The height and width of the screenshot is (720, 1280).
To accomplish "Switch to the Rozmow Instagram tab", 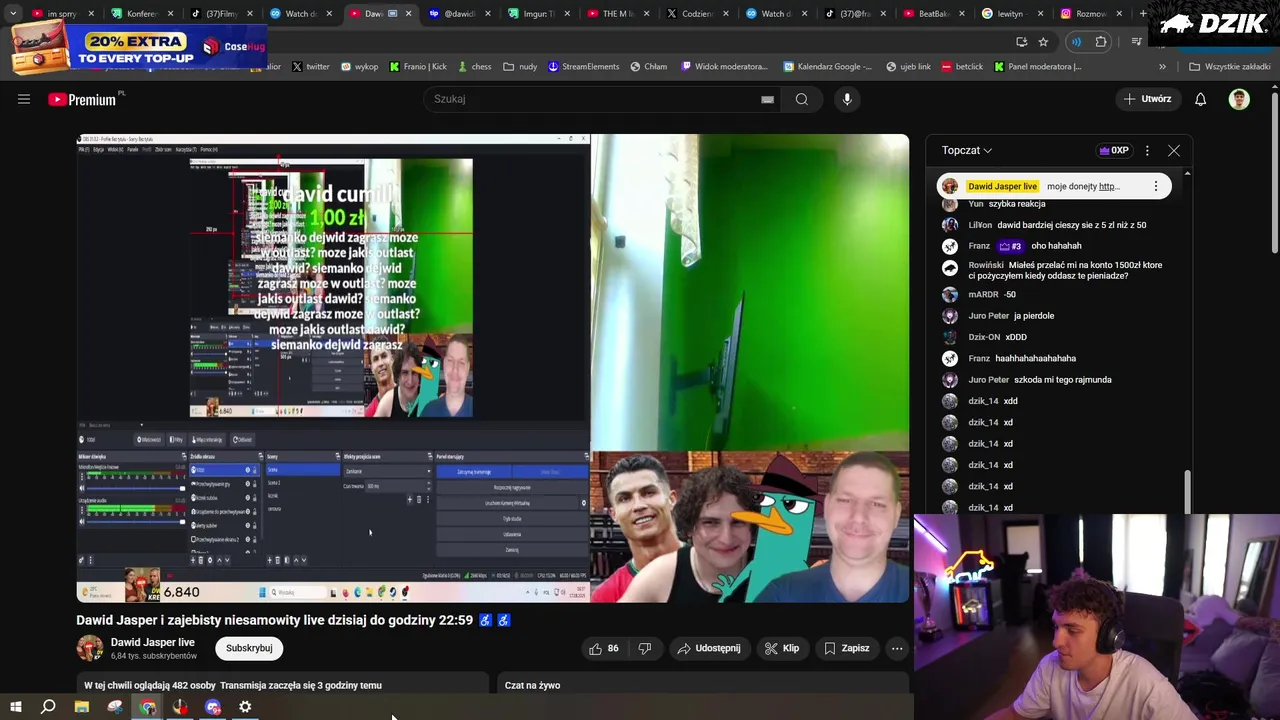I will tap(1091, 14).
